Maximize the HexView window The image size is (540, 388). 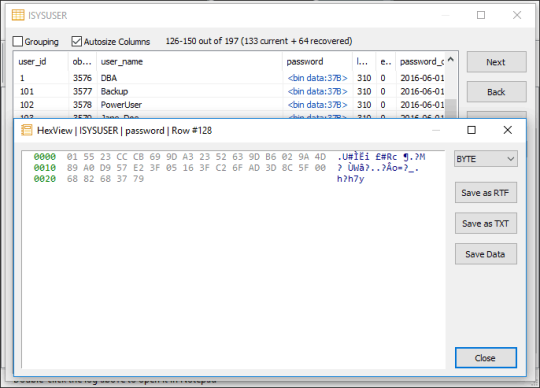[x=471, y=130]
